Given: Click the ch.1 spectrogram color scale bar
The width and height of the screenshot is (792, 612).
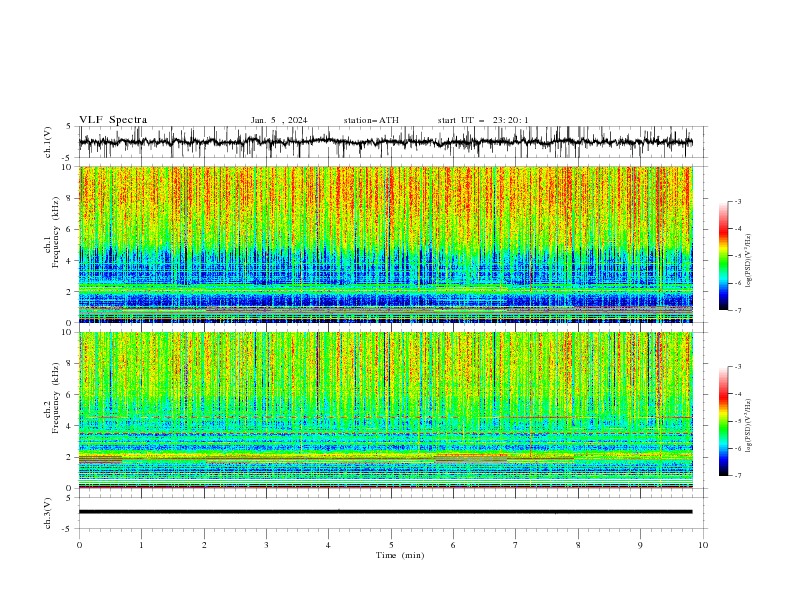Looking at the screenshot, I should (724, 256).
